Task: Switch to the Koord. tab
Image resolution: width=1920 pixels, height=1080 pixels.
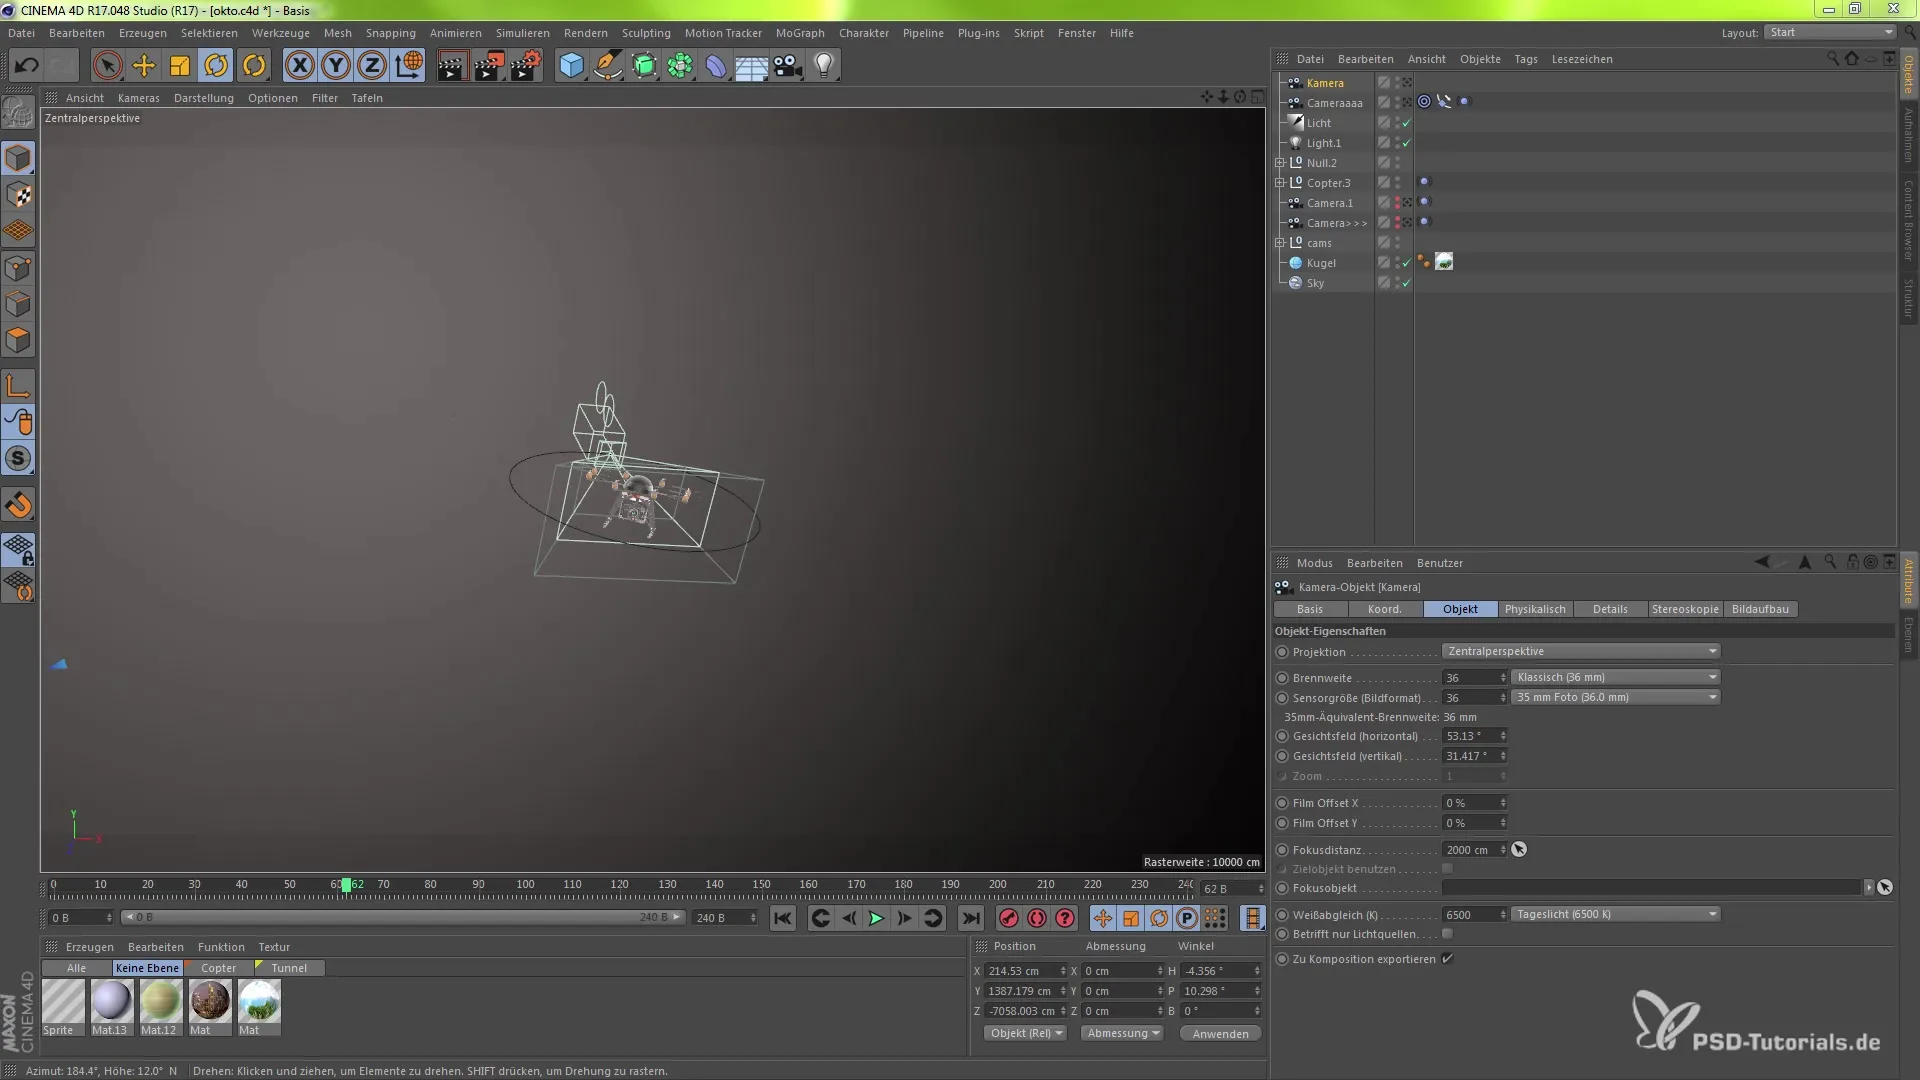Action: pos(1385,609)
